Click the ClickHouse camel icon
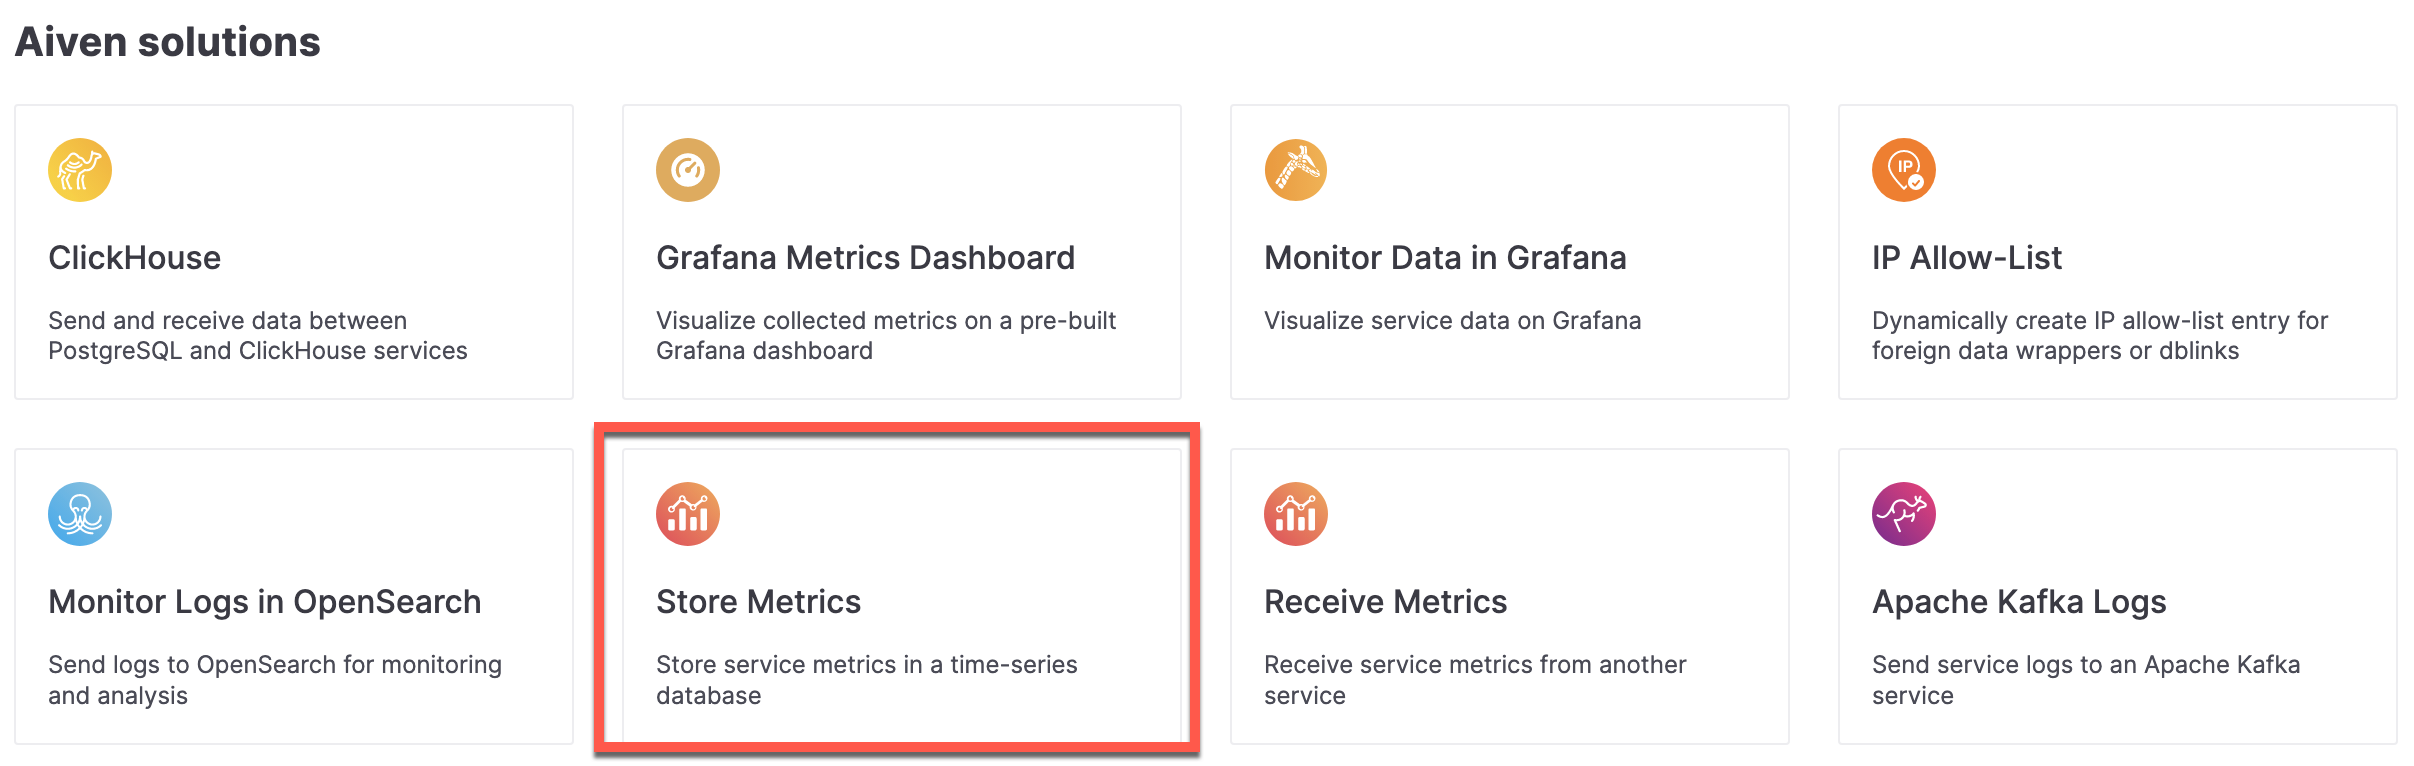 coord(79,169)
